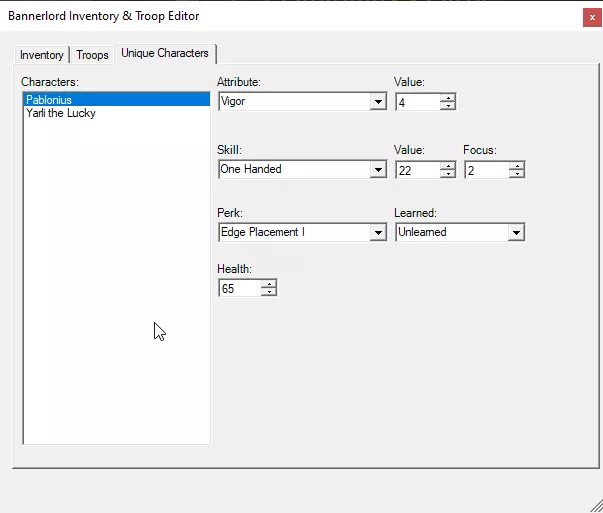Screen dimensions: 603x513
Task: Increase the Focus value with up arrow
Action: point(517,166)
